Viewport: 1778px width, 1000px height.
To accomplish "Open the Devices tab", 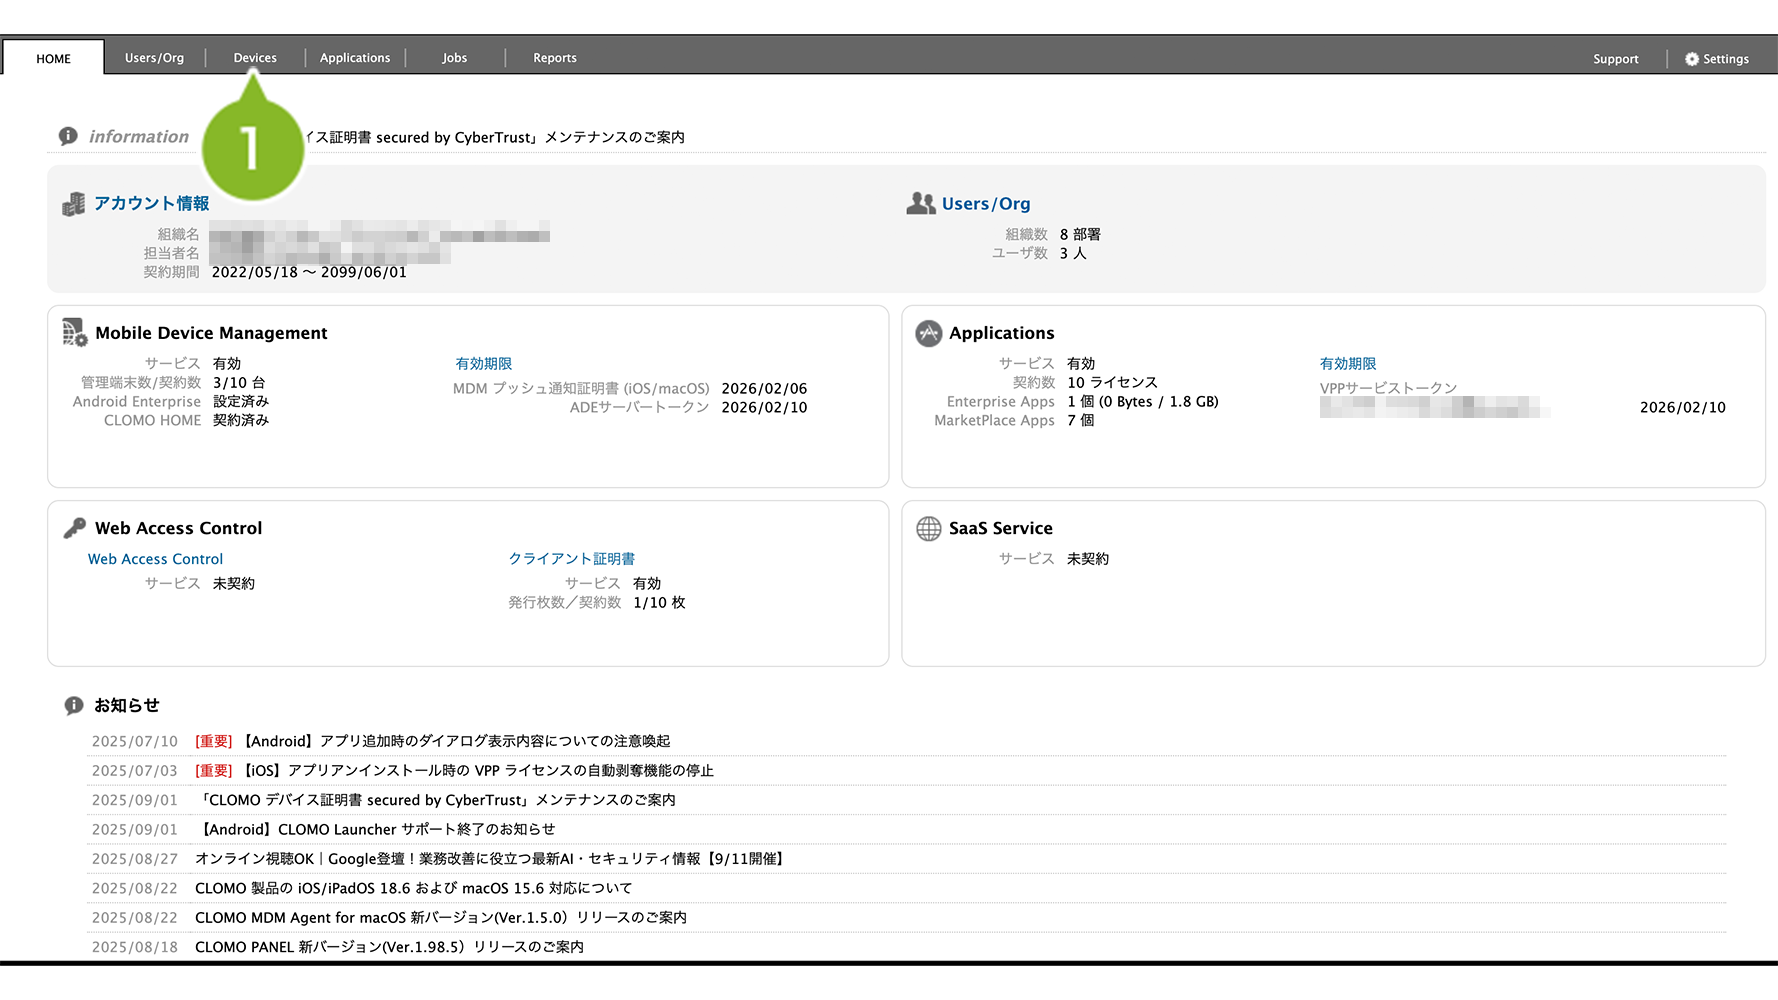I will (255, 58).
